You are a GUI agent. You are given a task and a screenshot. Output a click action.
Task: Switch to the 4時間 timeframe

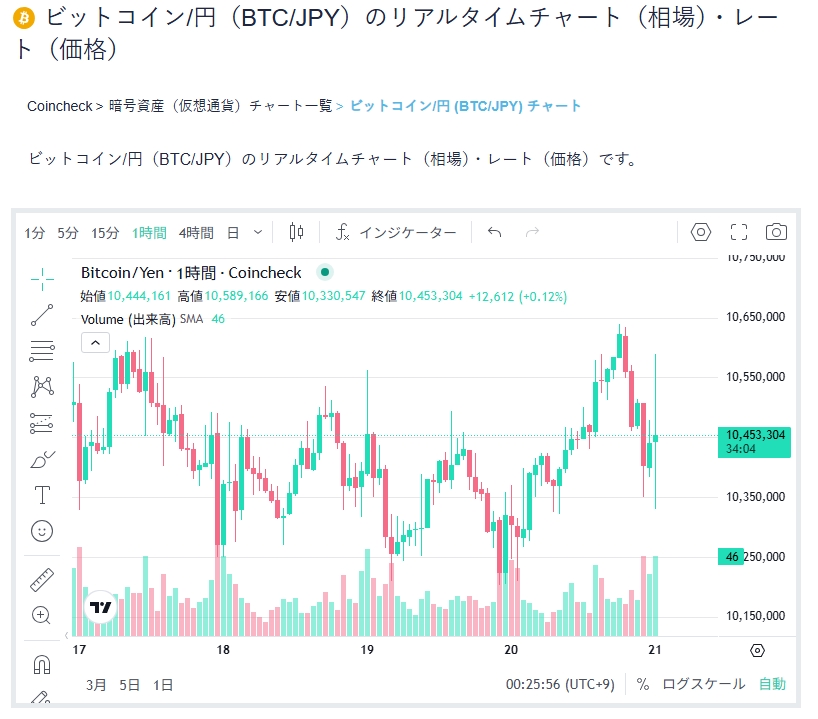coord(196,232)
